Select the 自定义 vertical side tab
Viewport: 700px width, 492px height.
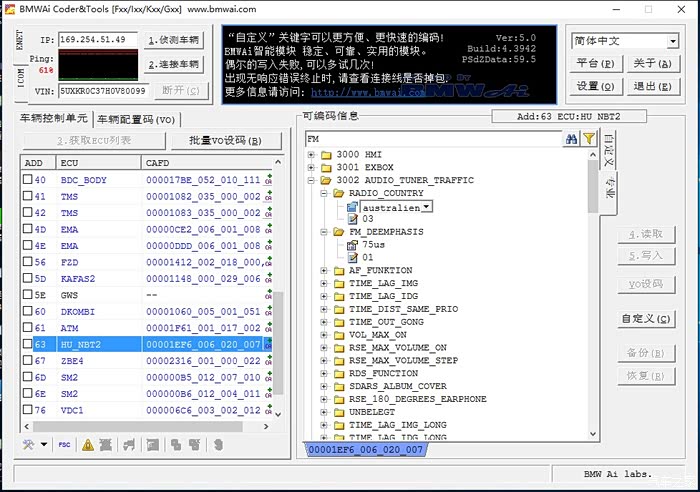point(609,148)
